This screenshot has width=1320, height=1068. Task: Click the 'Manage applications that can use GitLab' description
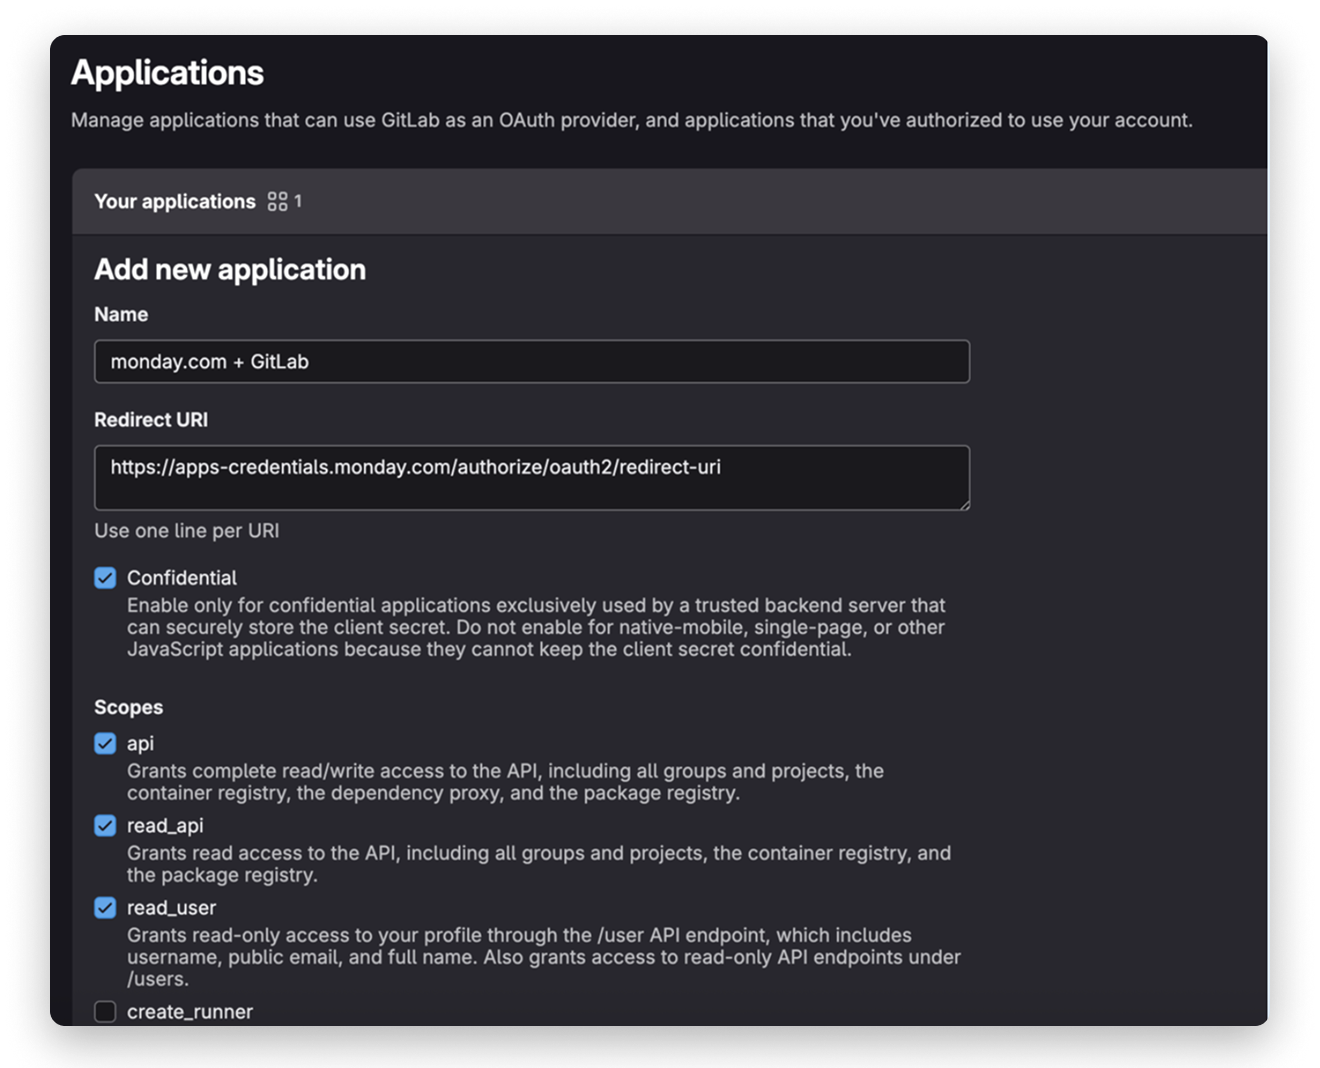click(632, 120)
